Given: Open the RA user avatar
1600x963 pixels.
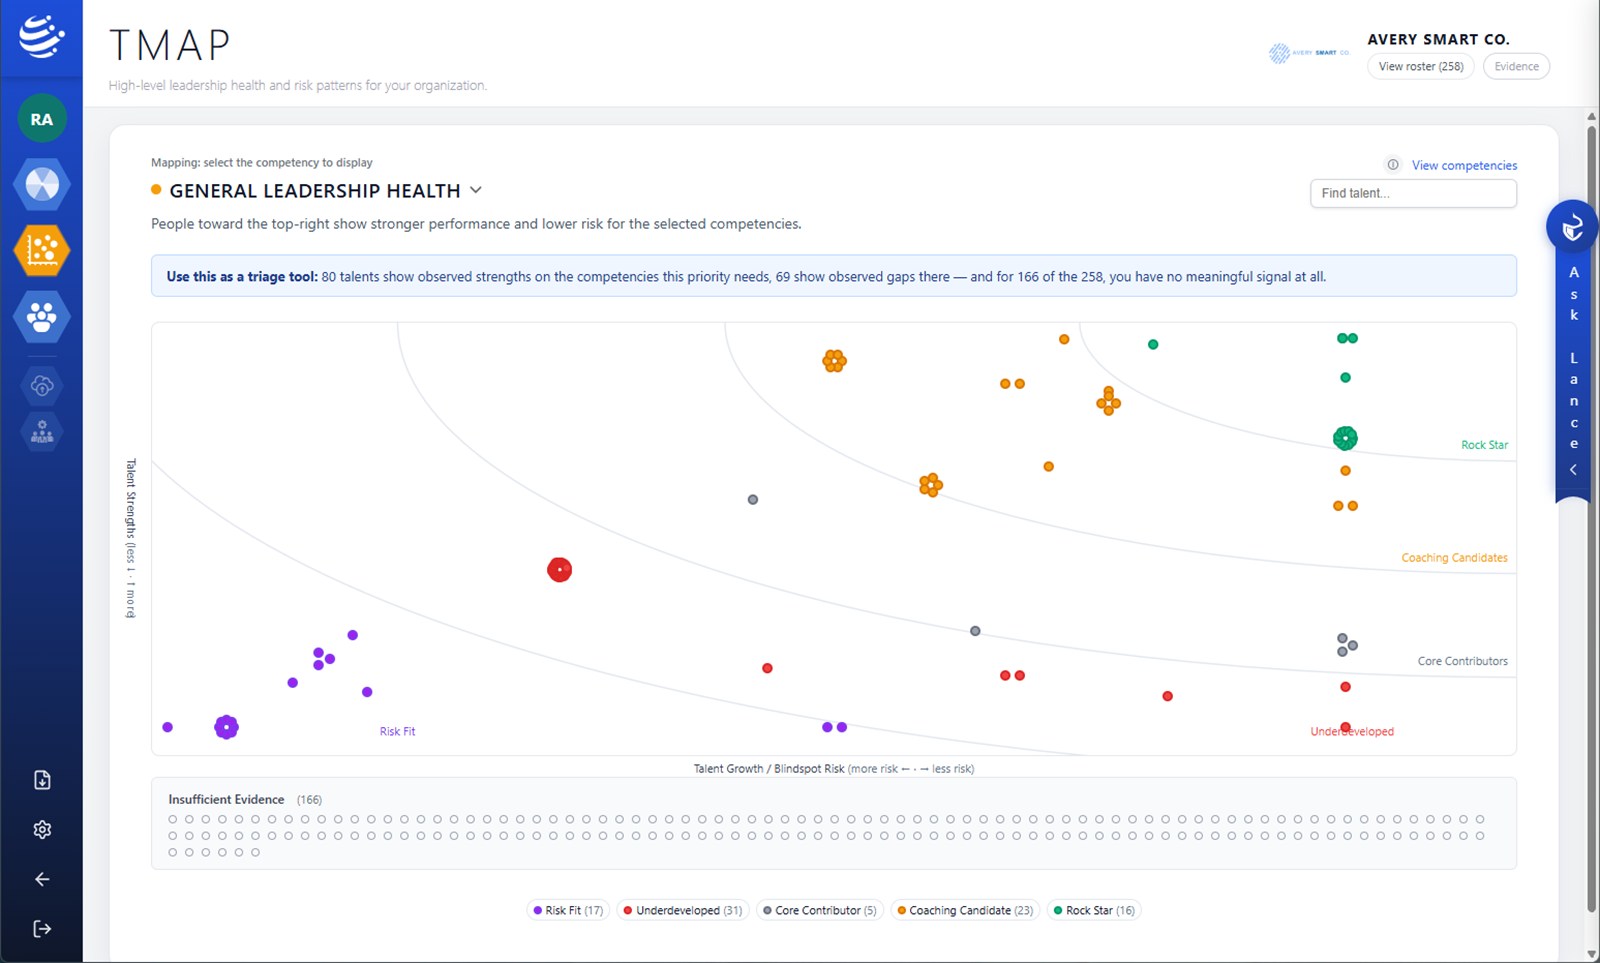Looking at the screenshot, I should (41, 119).
